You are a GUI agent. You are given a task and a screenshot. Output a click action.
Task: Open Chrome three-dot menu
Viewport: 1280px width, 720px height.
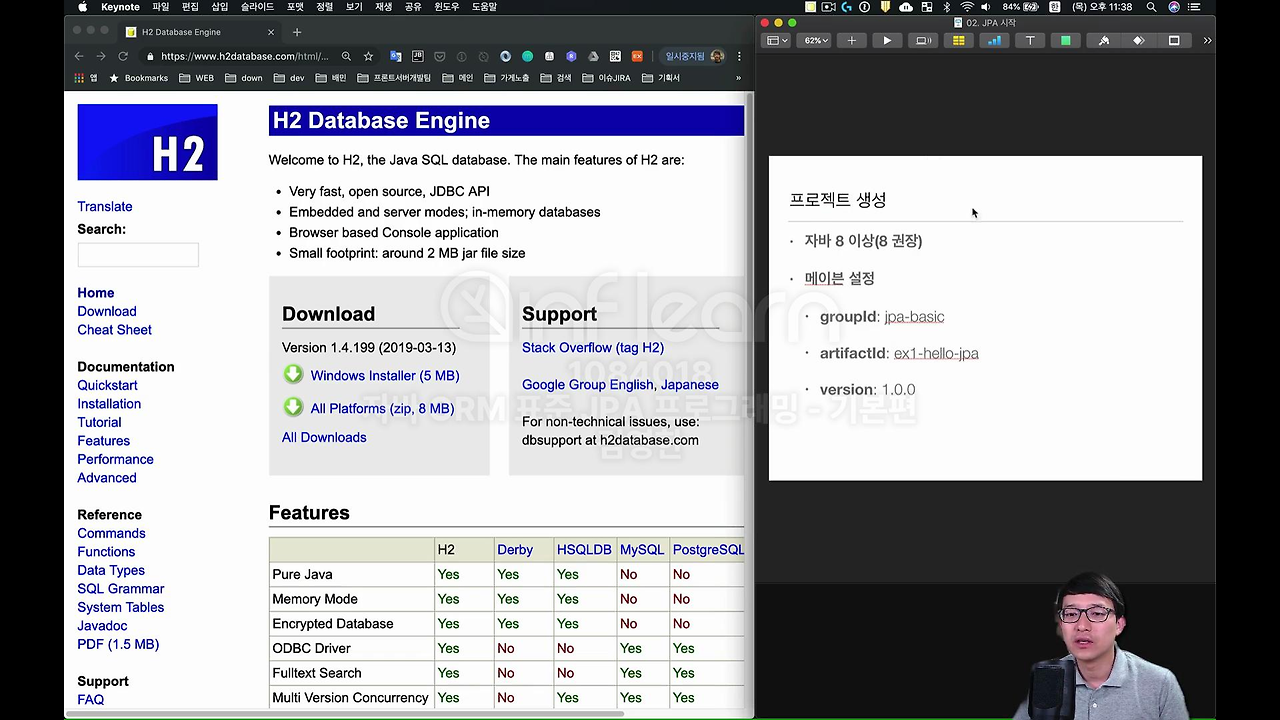click(x=739, y=56)
